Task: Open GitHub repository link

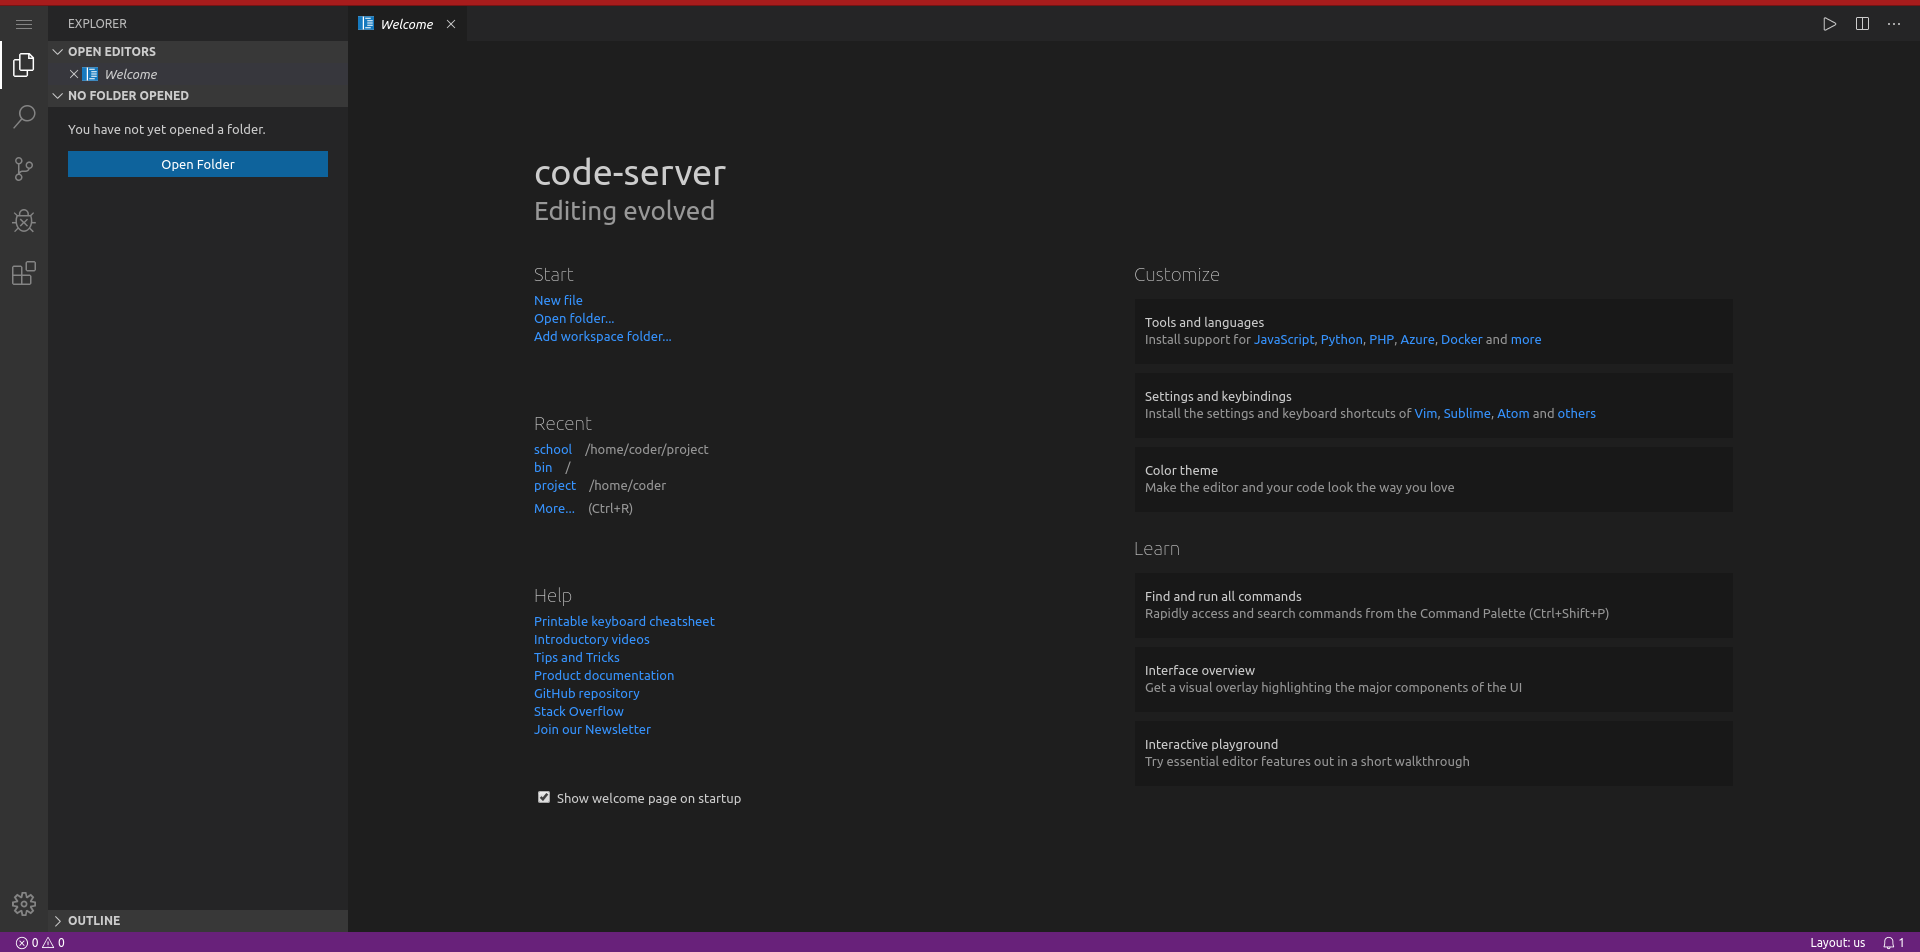Action: click(587, 693)
